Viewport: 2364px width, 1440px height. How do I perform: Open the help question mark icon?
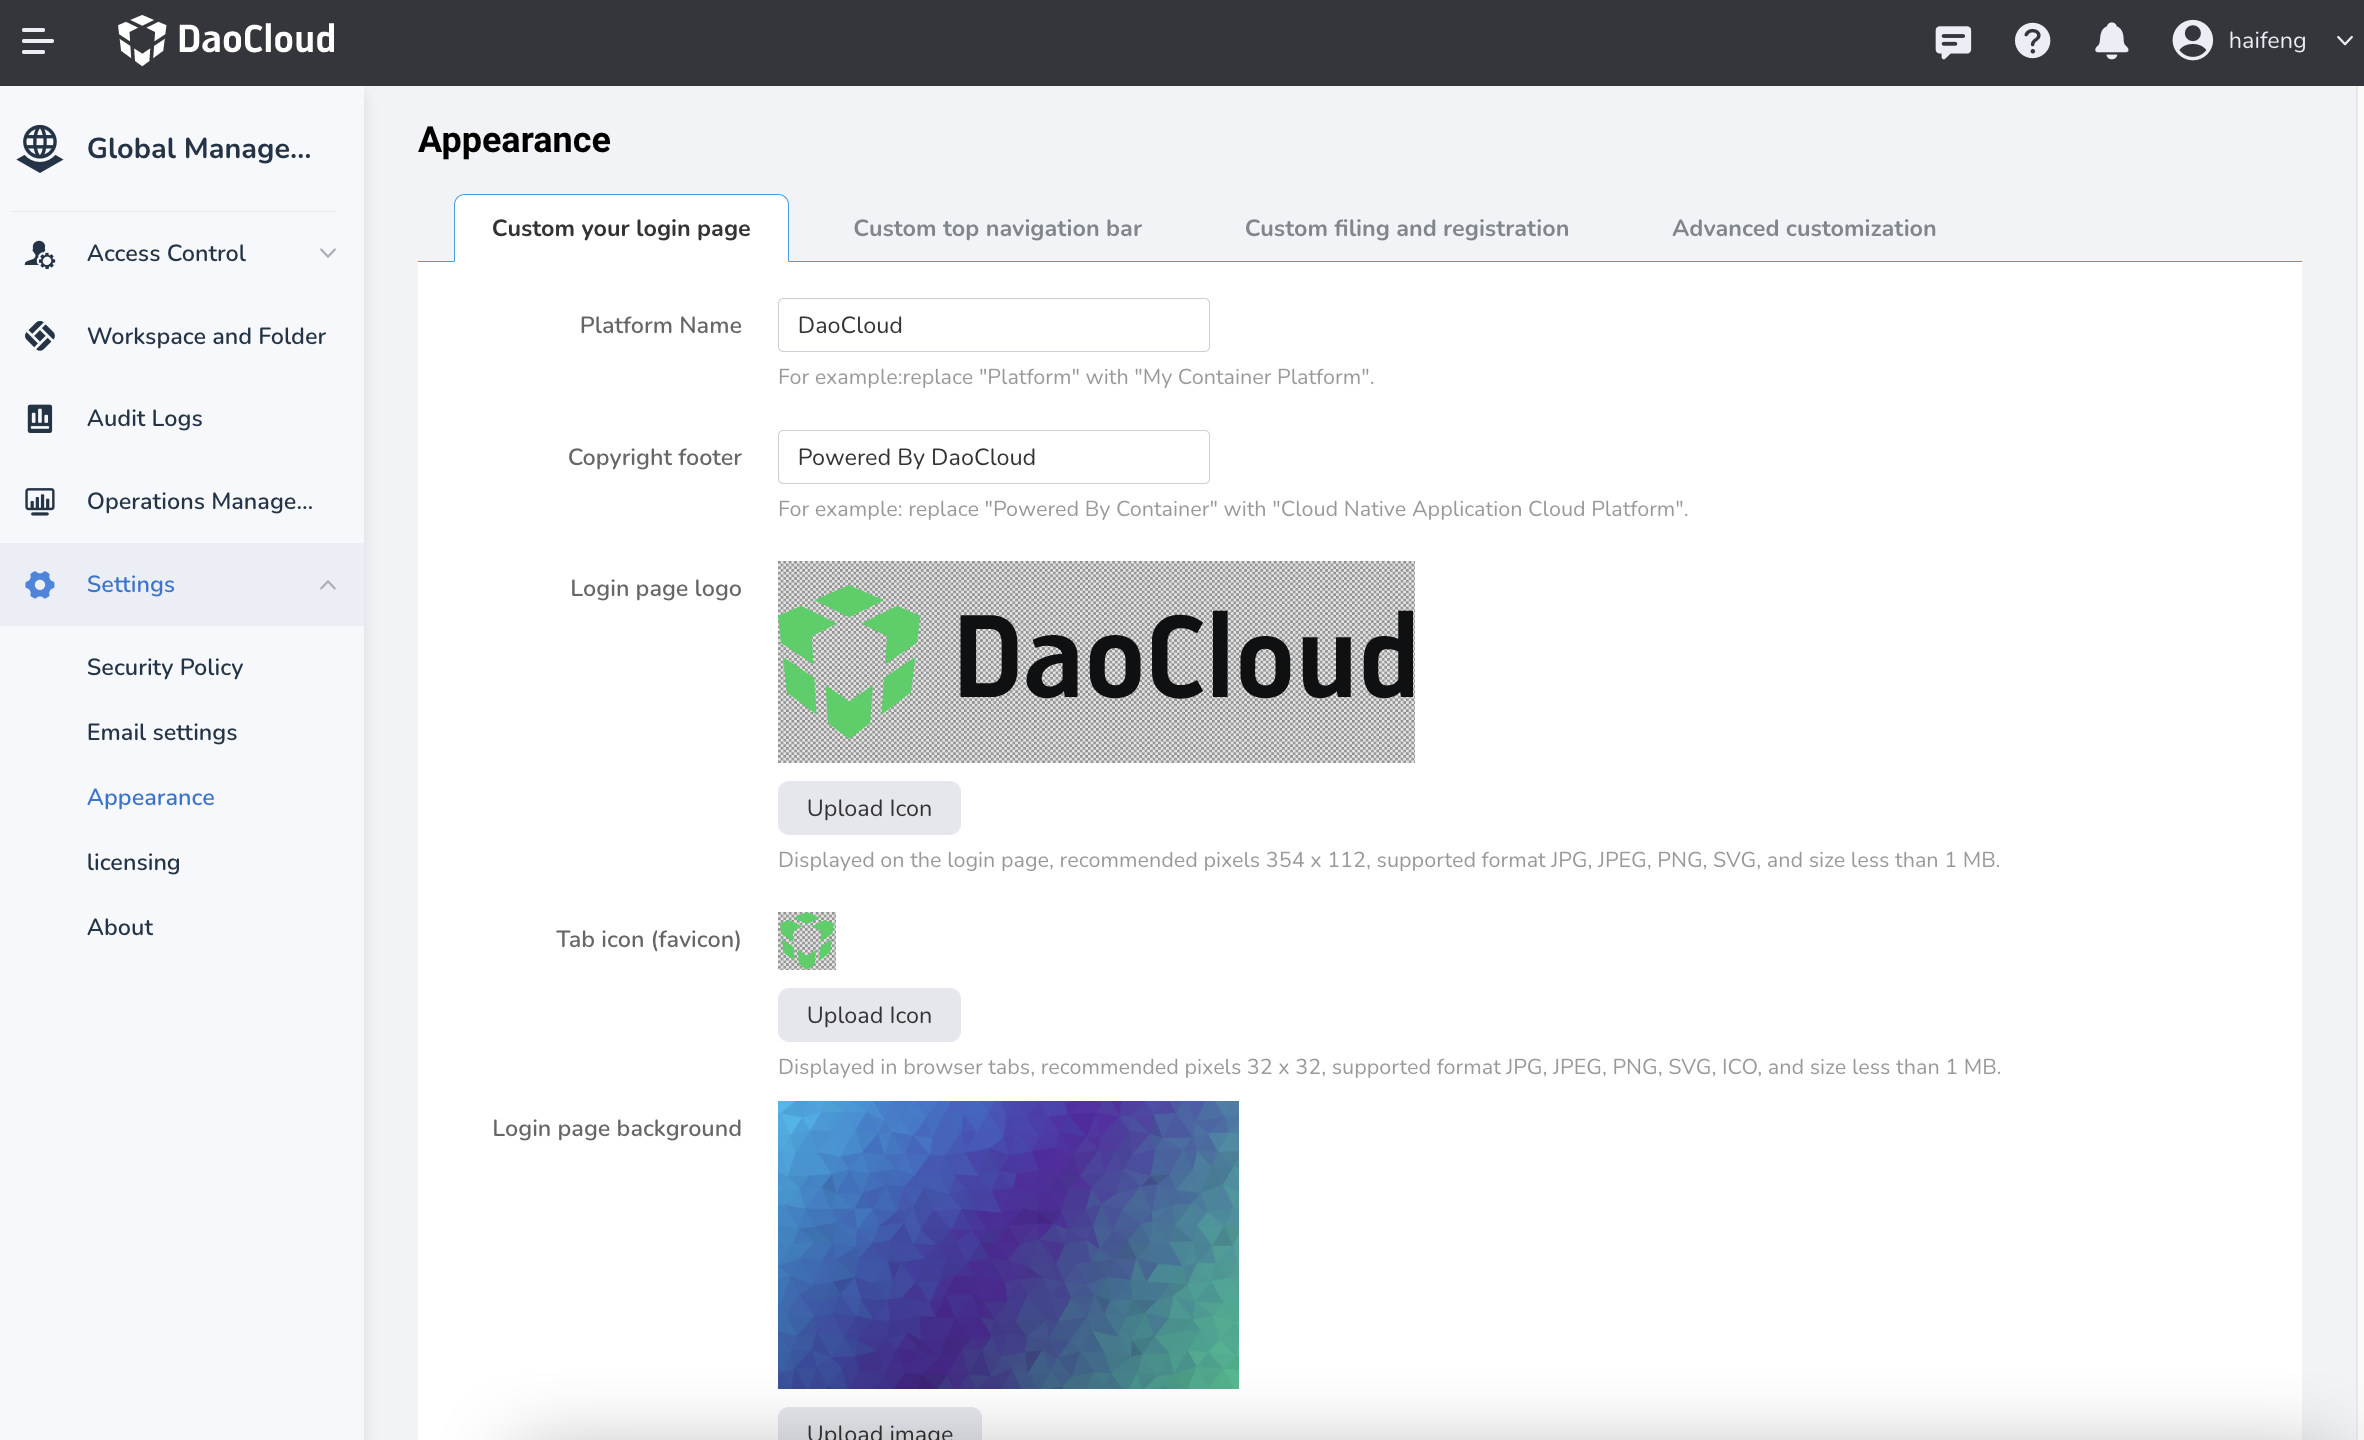pos(2032,41)
